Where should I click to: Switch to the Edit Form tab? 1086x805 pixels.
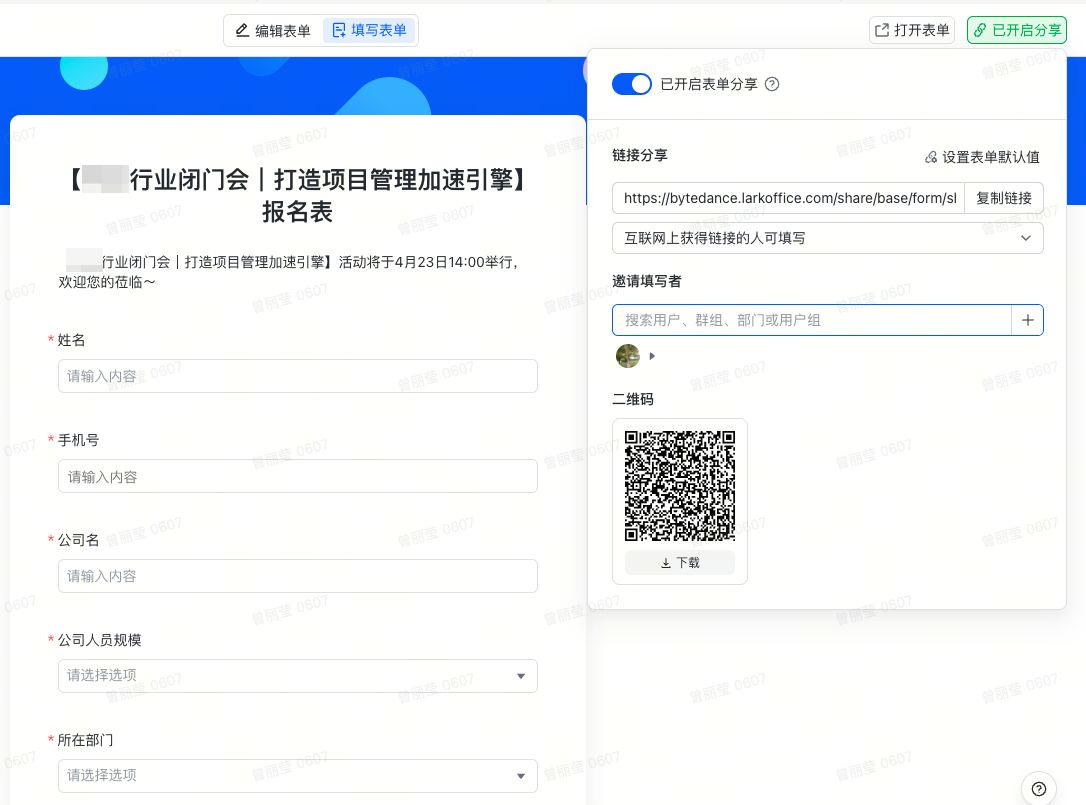273,31
